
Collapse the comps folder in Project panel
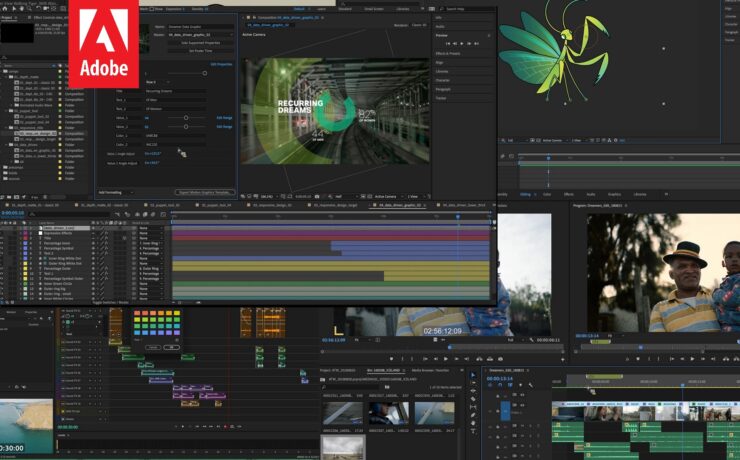(x=2, y=71)
